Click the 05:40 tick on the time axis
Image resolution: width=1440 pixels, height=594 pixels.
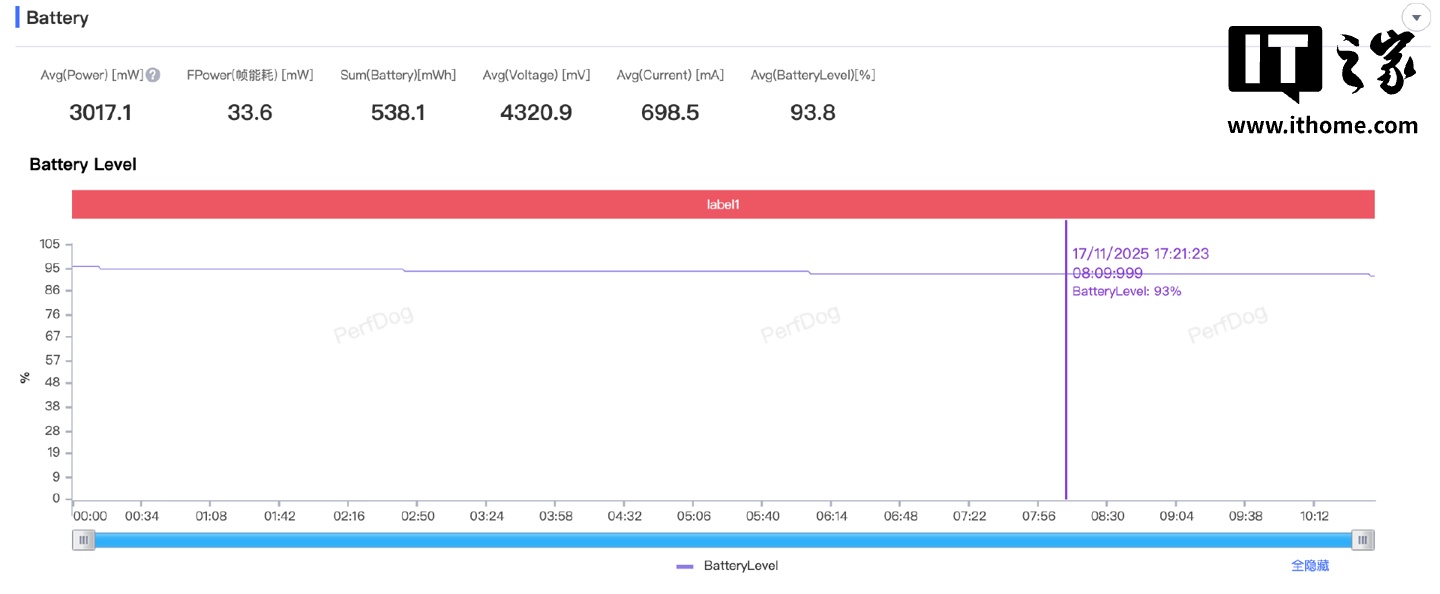click(x=762, y=516)
